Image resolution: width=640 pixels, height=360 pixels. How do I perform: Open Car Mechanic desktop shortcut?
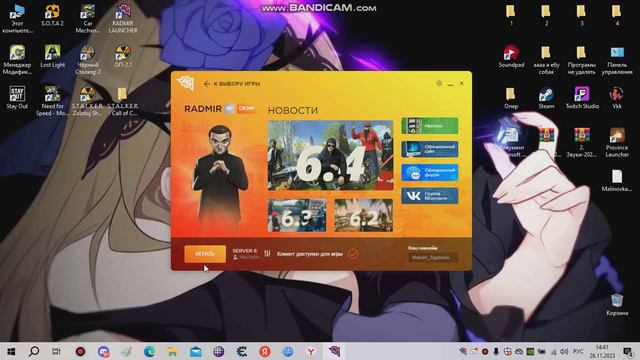(87, 19)
